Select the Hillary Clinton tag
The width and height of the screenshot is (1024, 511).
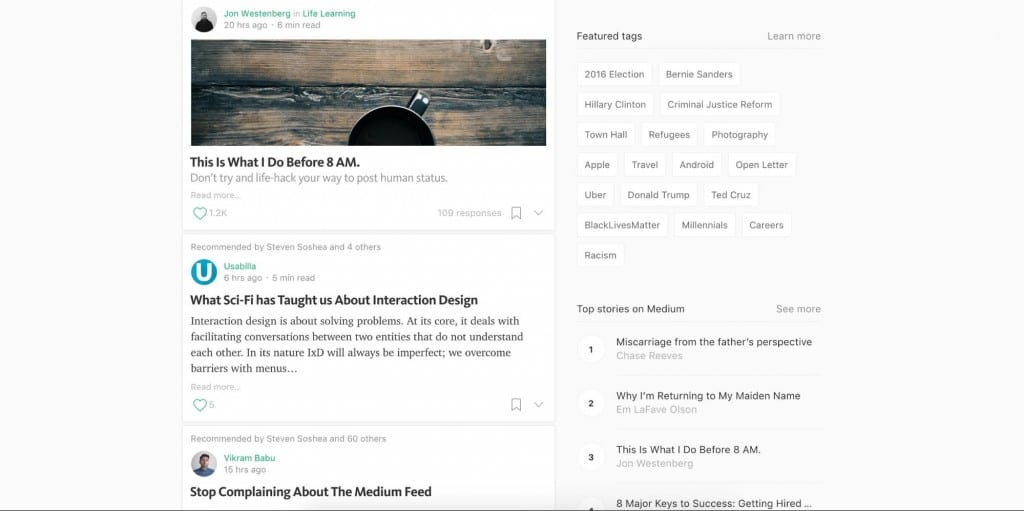pos(615,105)
